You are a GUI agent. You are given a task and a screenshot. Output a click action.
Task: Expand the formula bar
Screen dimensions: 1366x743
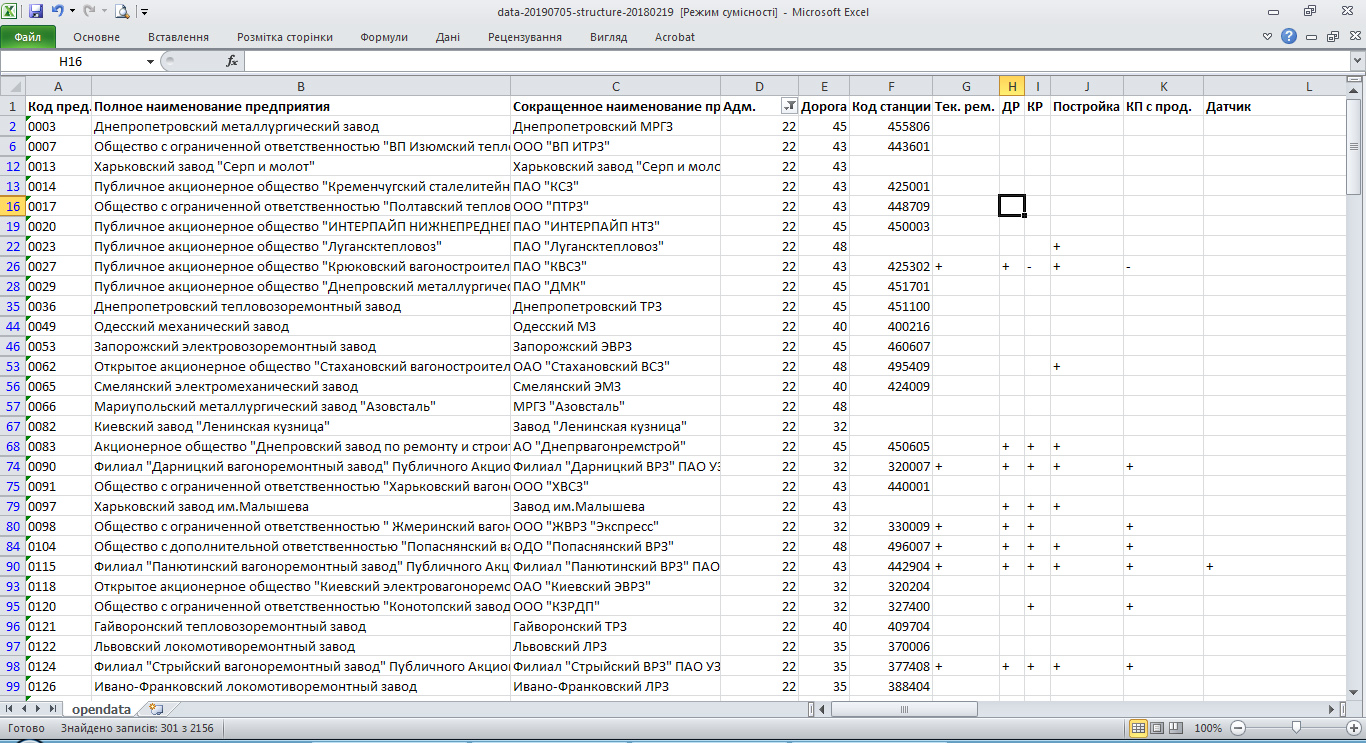coord(1355,61)
